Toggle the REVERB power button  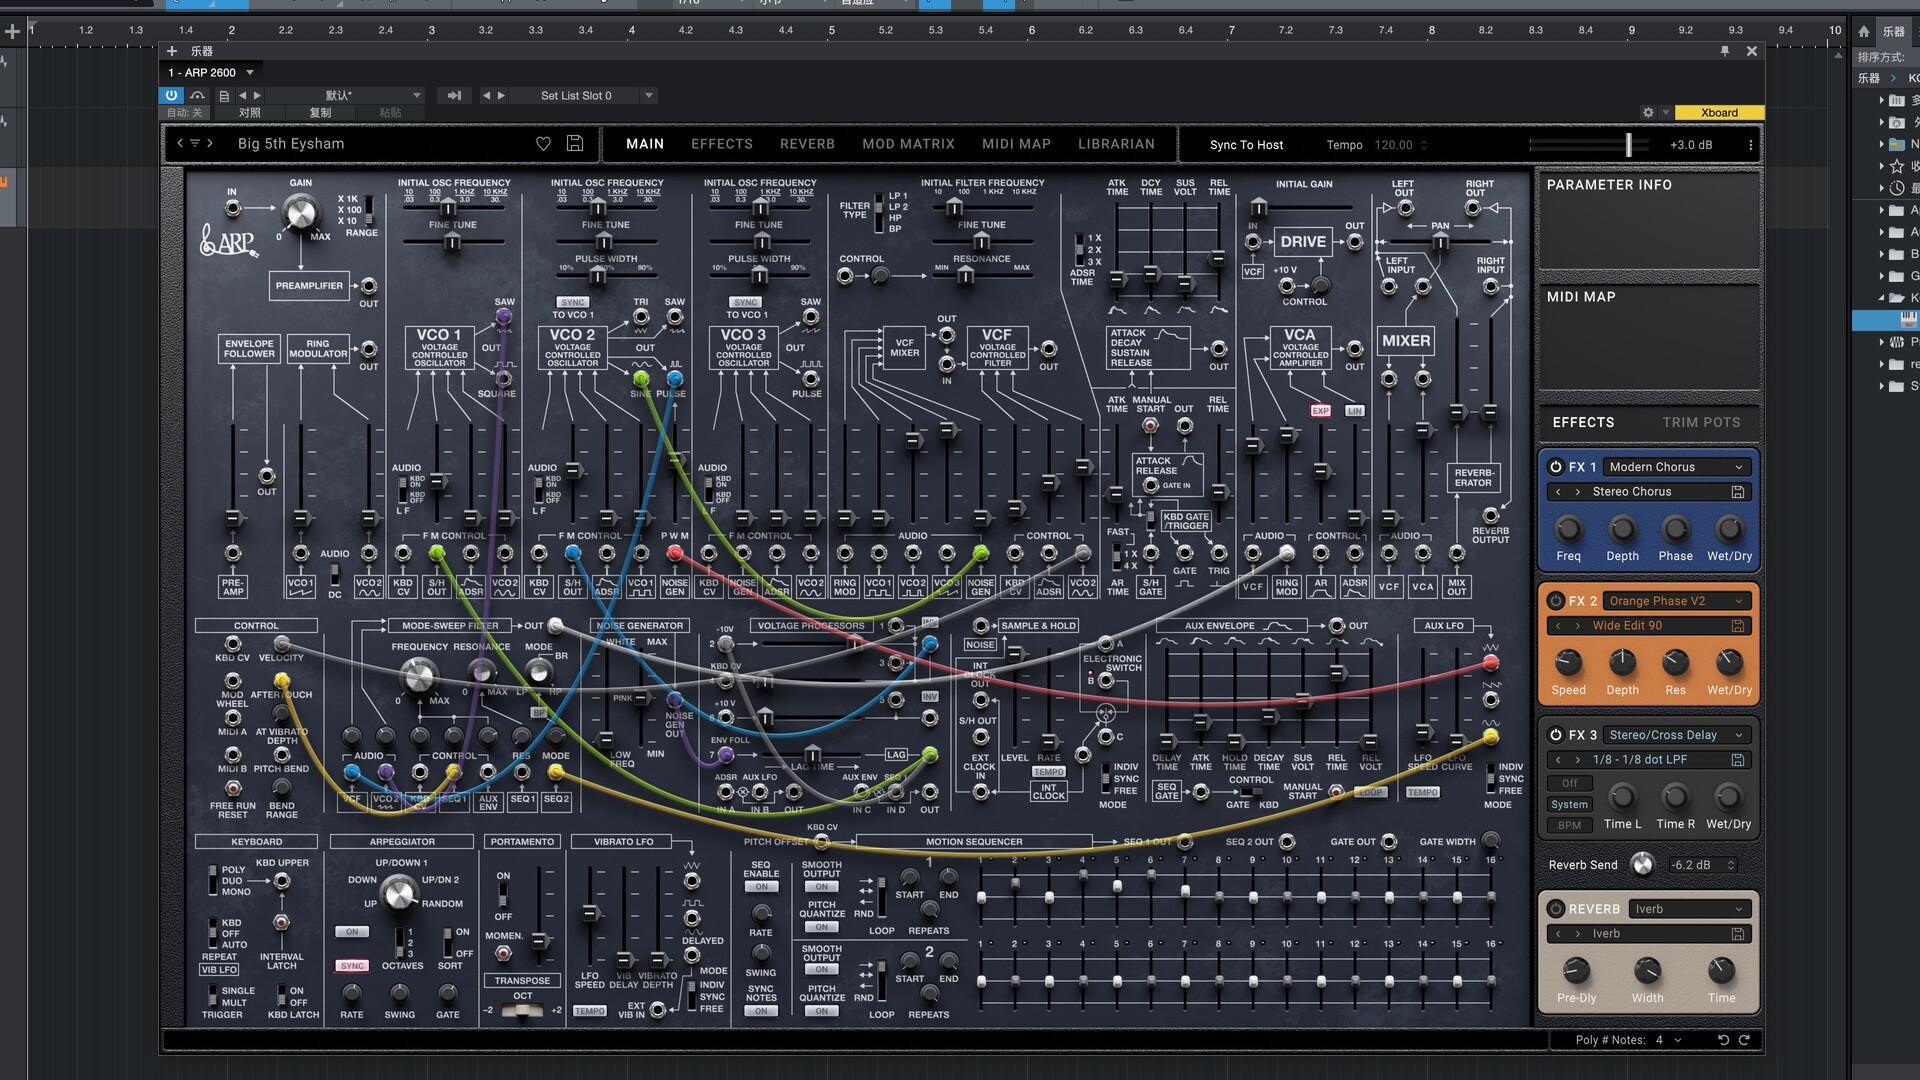tap(1555, 909)
